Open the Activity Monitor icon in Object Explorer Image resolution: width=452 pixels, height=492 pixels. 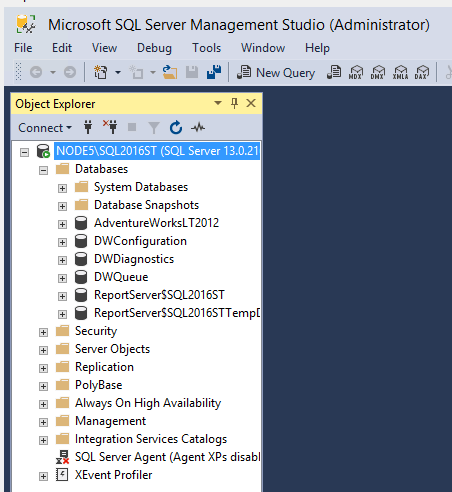tap(198, 127)
